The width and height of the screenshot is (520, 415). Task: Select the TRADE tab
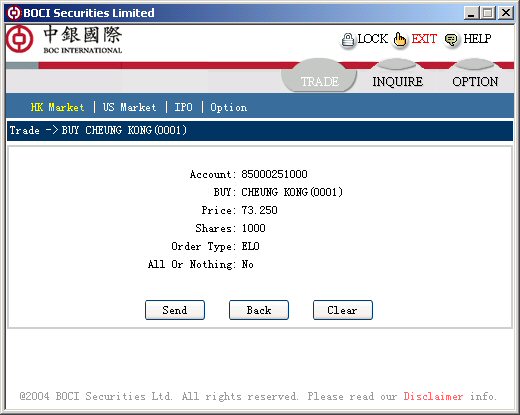point(319,81)
